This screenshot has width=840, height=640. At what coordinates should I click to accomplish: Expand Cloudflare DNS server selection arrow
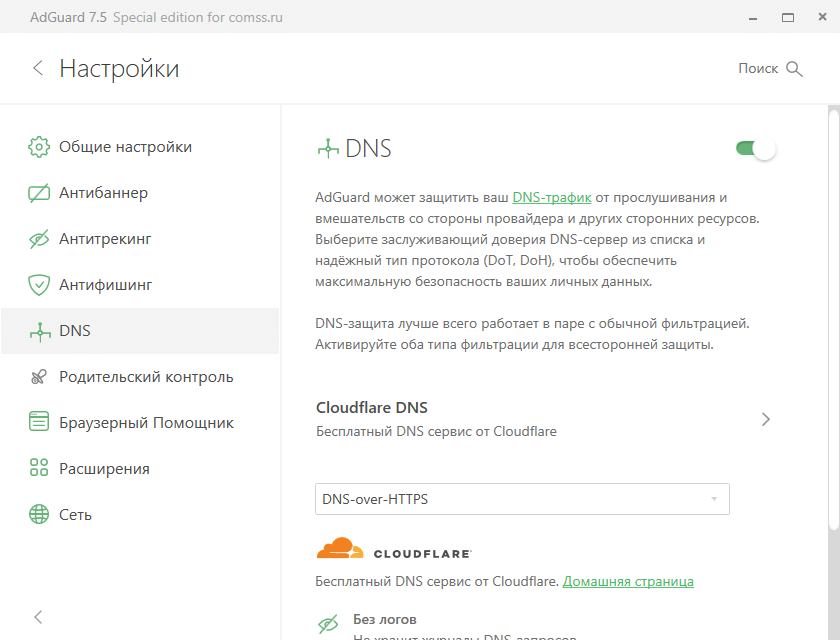tap(766, 419)
